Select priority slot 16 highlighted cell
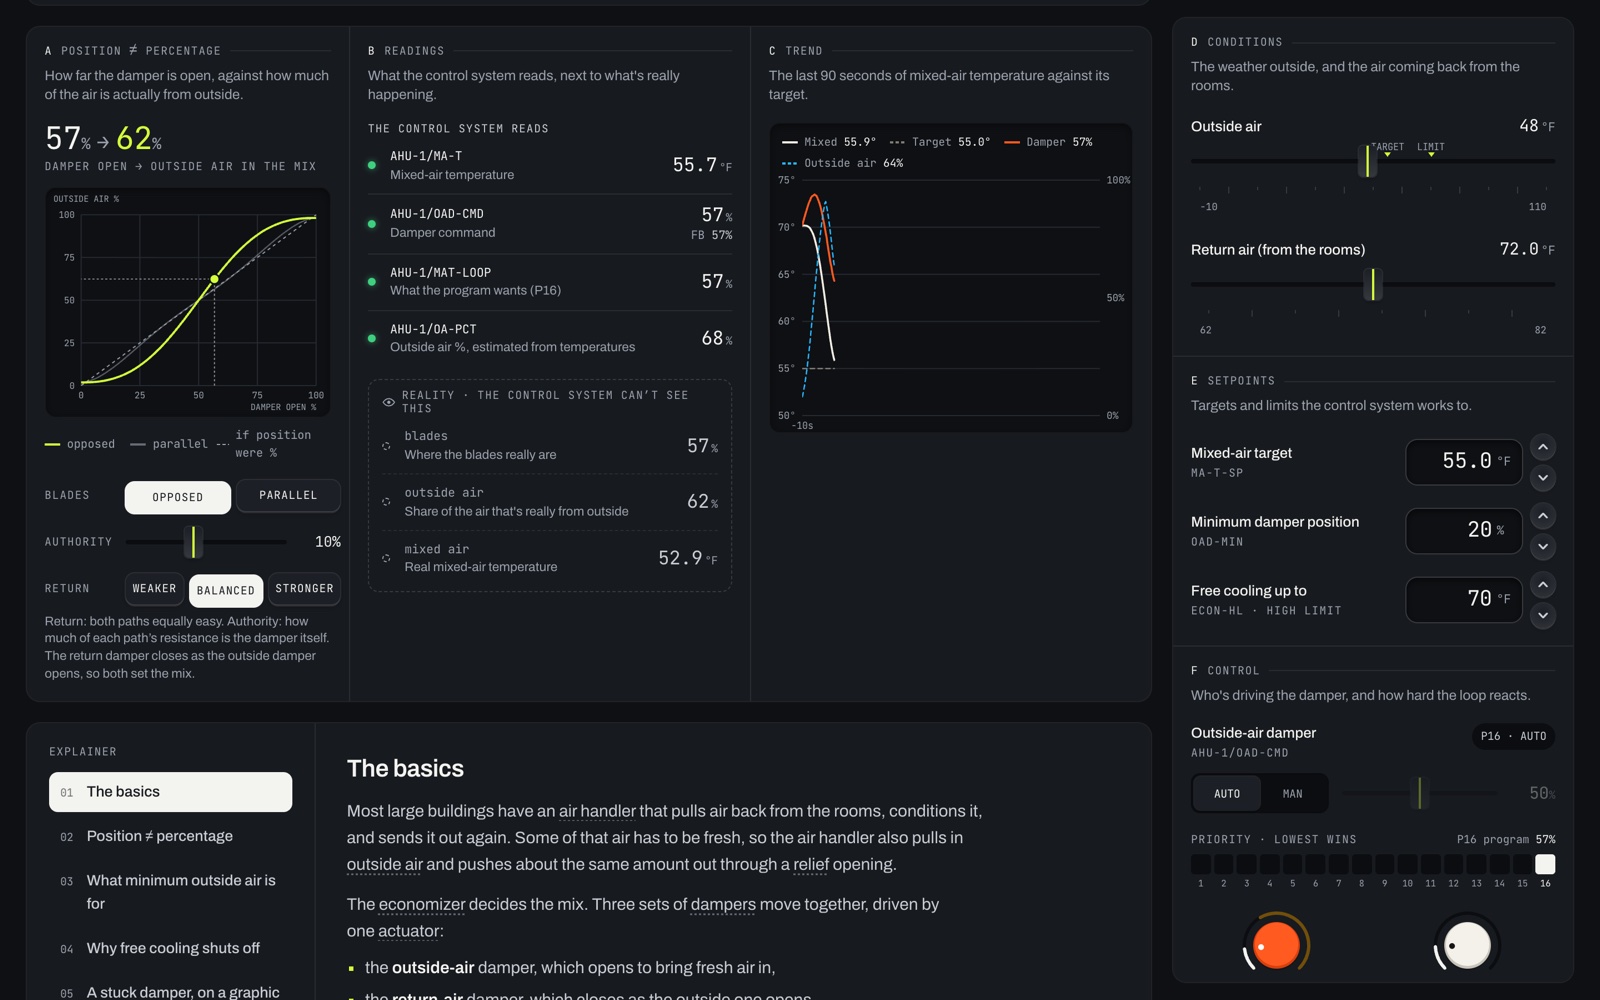Viewport: 1600px width, 1000px height. pos(1545,864)
